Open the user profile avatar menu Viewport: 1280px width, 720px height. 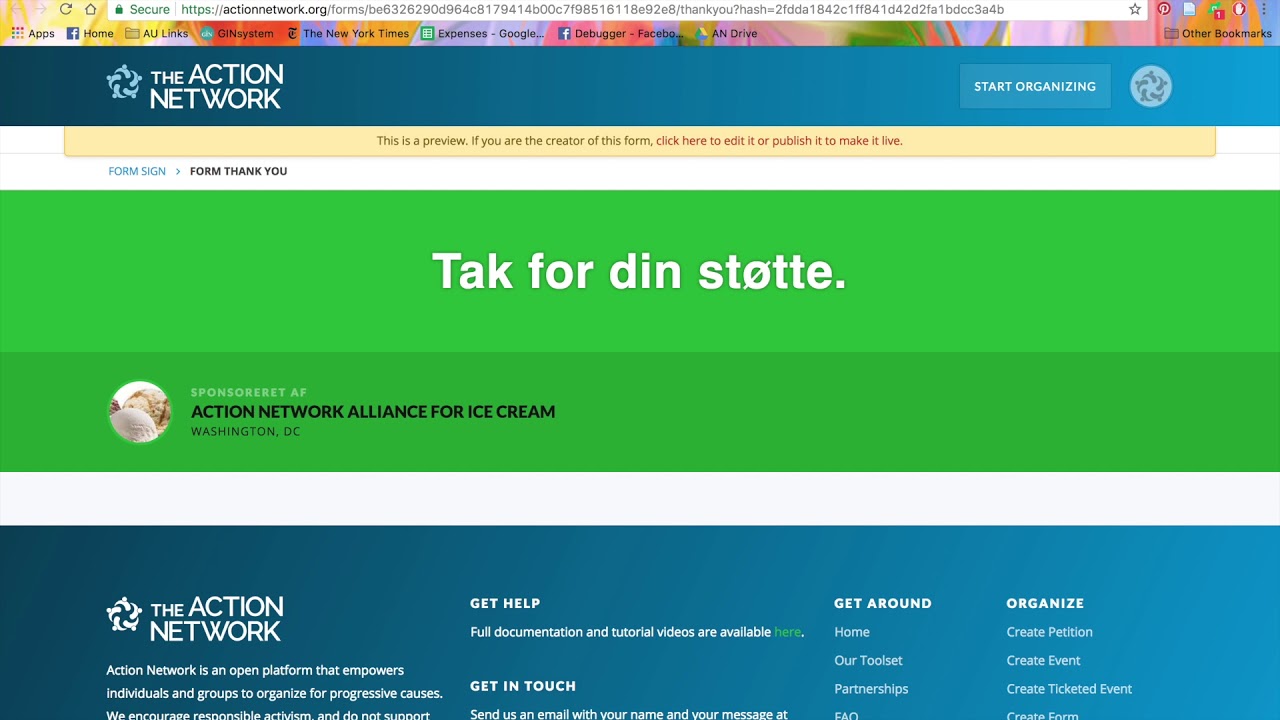click(1151, 86)
